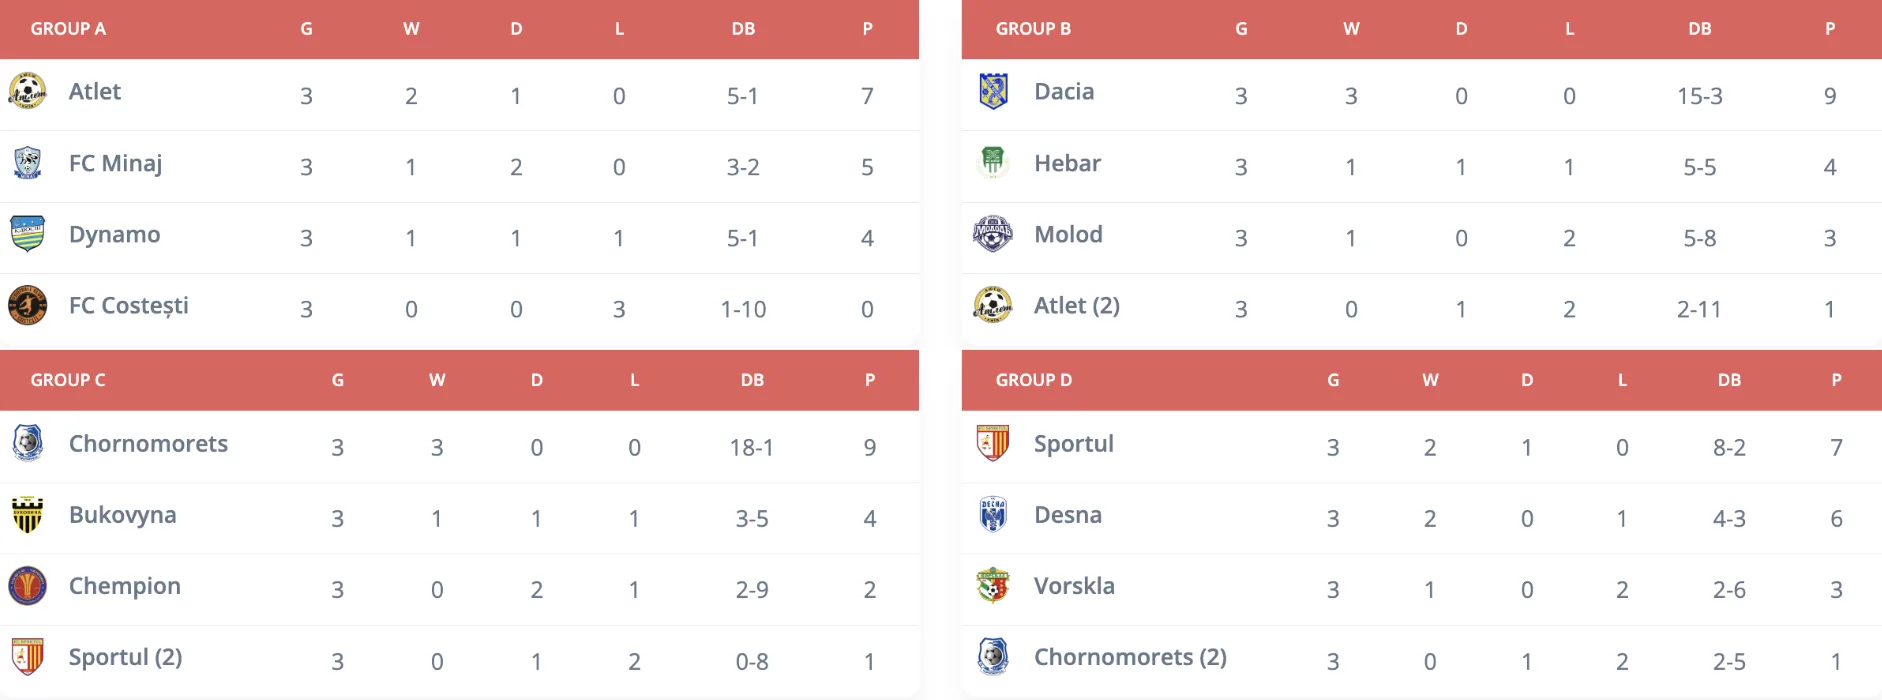Click the Molod team badge
The image size is (1882, 700).
tap(993, 234)
